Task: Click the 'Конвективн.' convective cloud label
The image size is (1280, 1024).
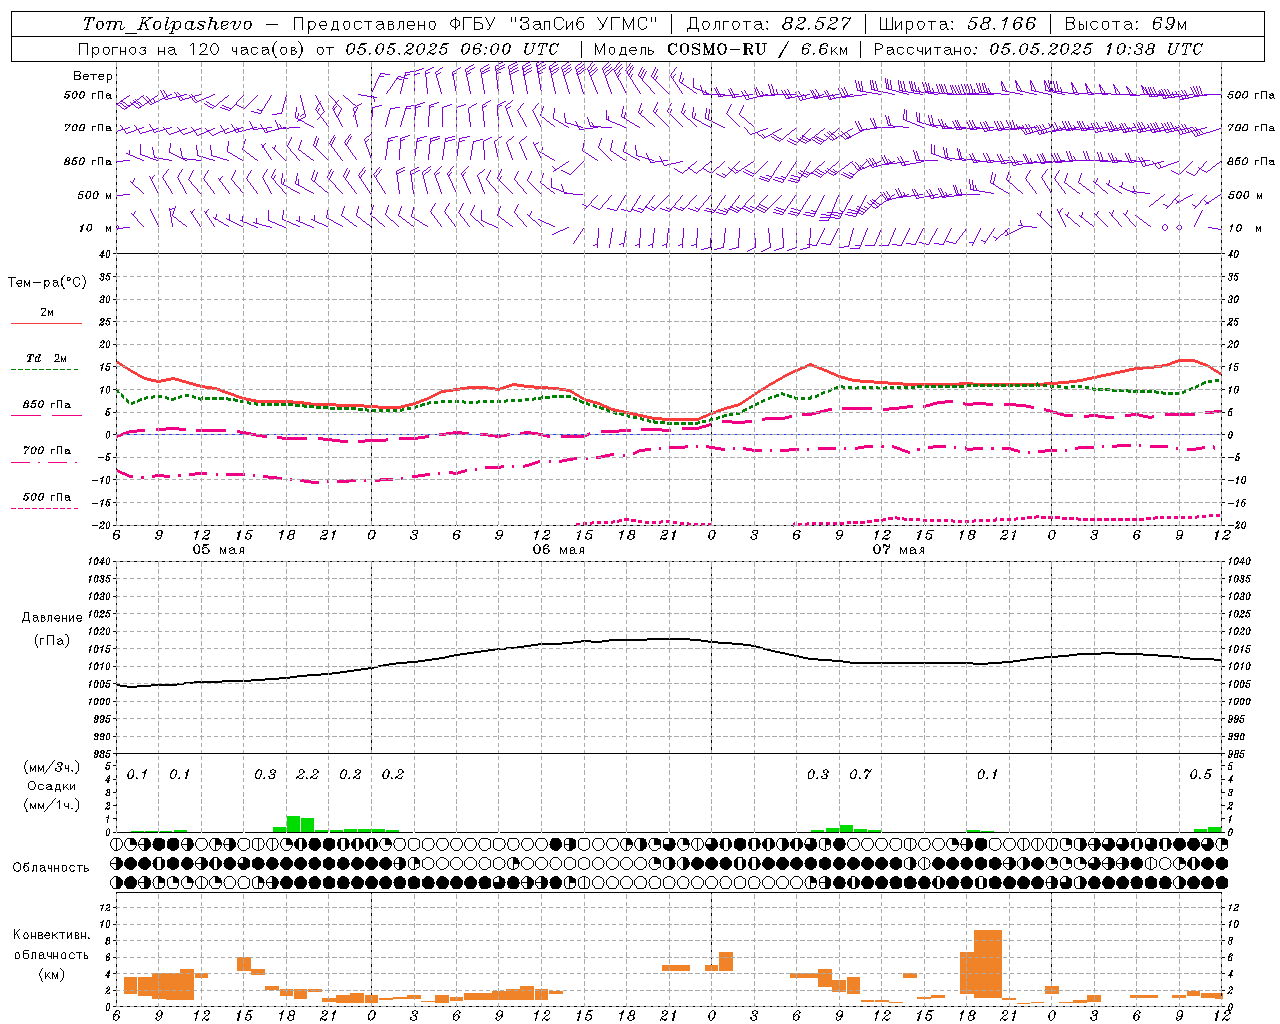Action: (51, 935)
